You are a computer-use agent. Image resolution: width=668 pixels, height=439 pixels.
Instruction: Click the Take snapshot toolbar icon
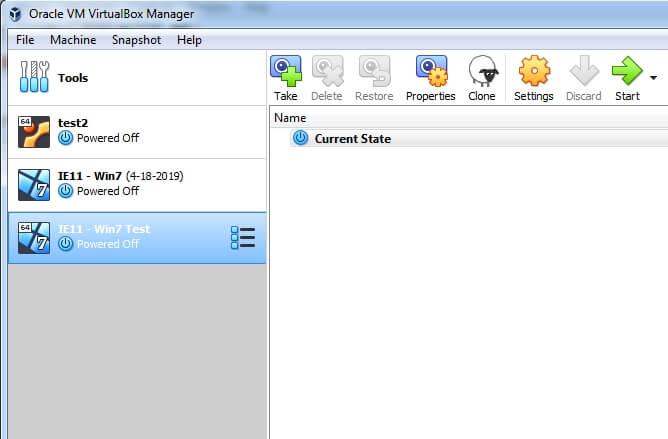(285, 71)
